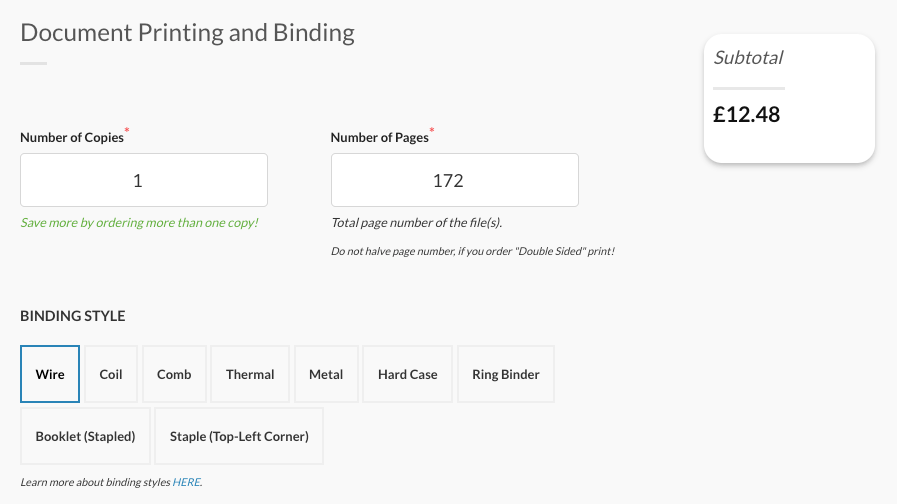Click the £12.48 subtotal amount
Viewport: 897px width, 504px height.
pos(746,115)
